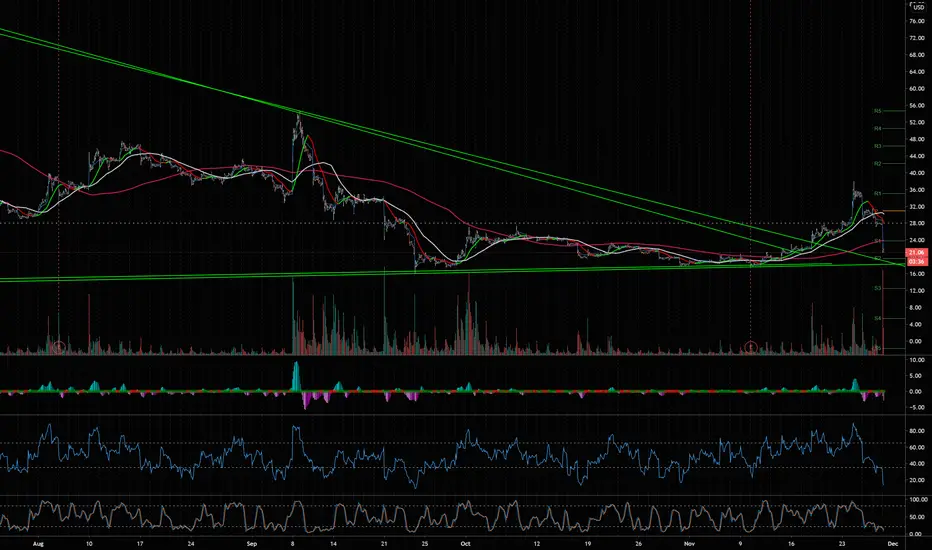932x550 pixels.
Task: Open the earnings E marker near Nov 9
Action: (x=751, y=345)
